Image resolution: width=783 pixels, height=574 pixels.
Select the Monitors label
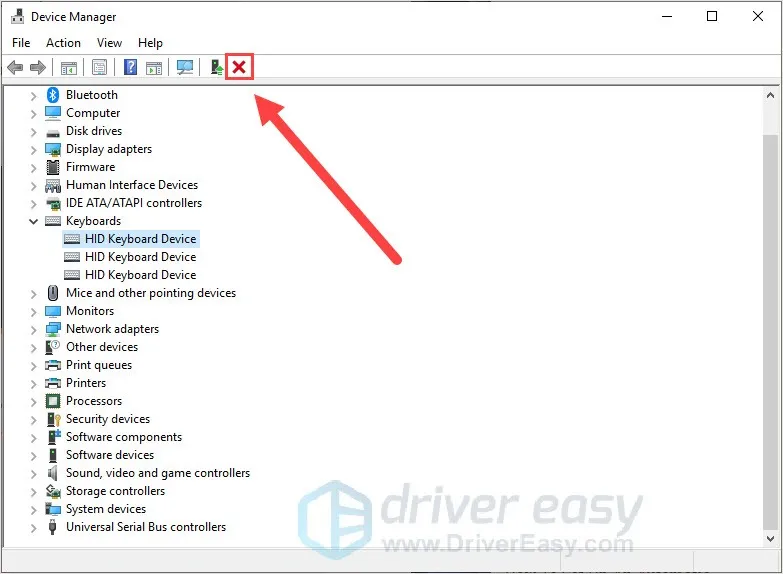(x=90, y=311)
